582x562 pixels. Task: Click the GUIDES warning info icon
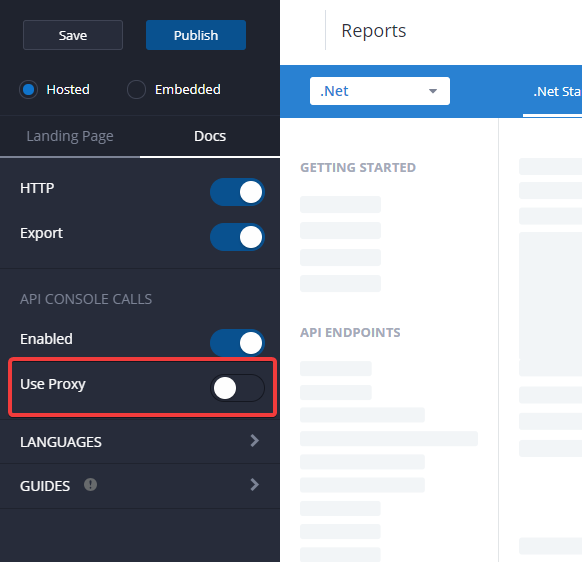pyautogui.click(x=90, y=484)
